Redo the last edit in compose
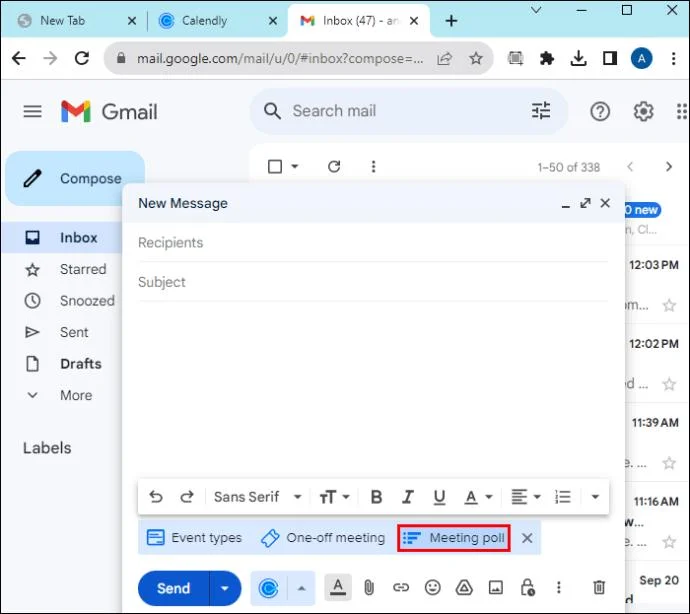The height and width of the screenshot is (614, 690). coord(187,497)
